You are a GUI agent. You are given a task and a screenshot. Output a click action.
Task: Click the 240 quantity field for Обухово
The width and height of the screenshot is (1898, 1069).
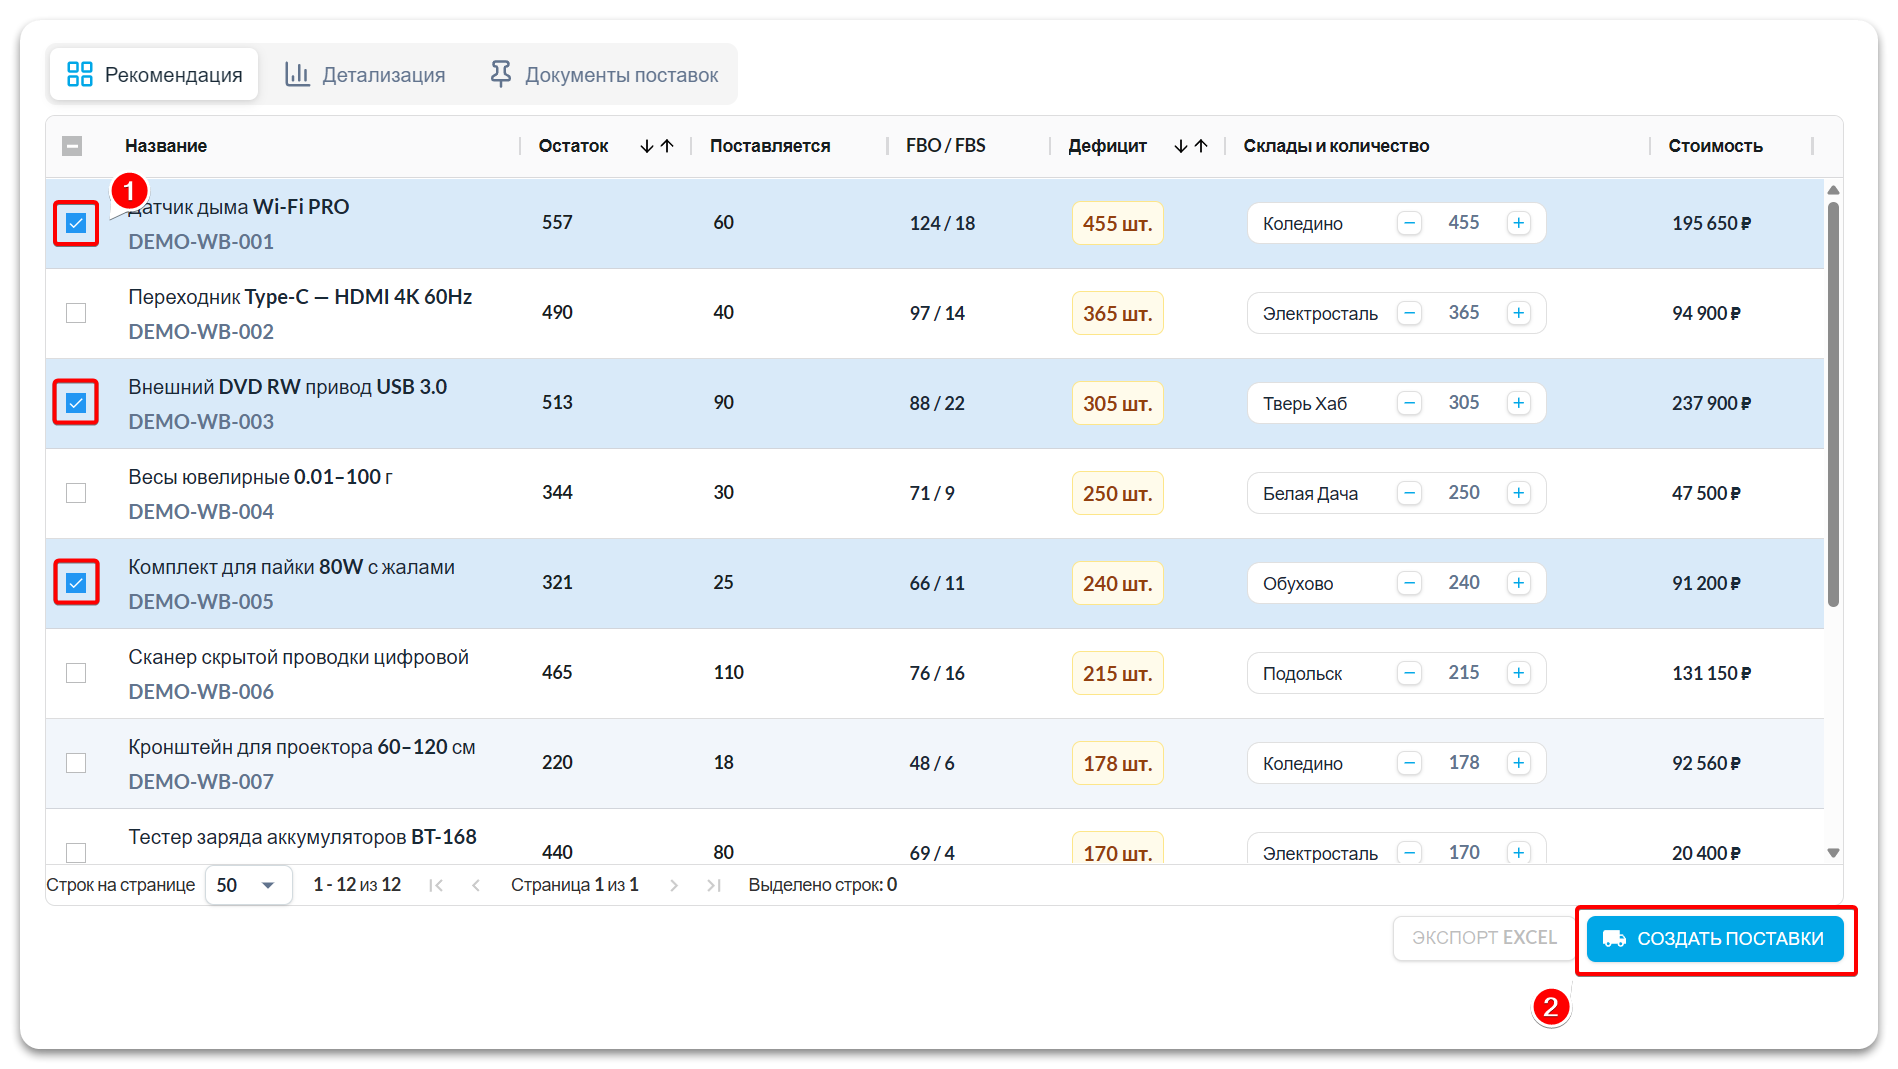point(1463,583)
